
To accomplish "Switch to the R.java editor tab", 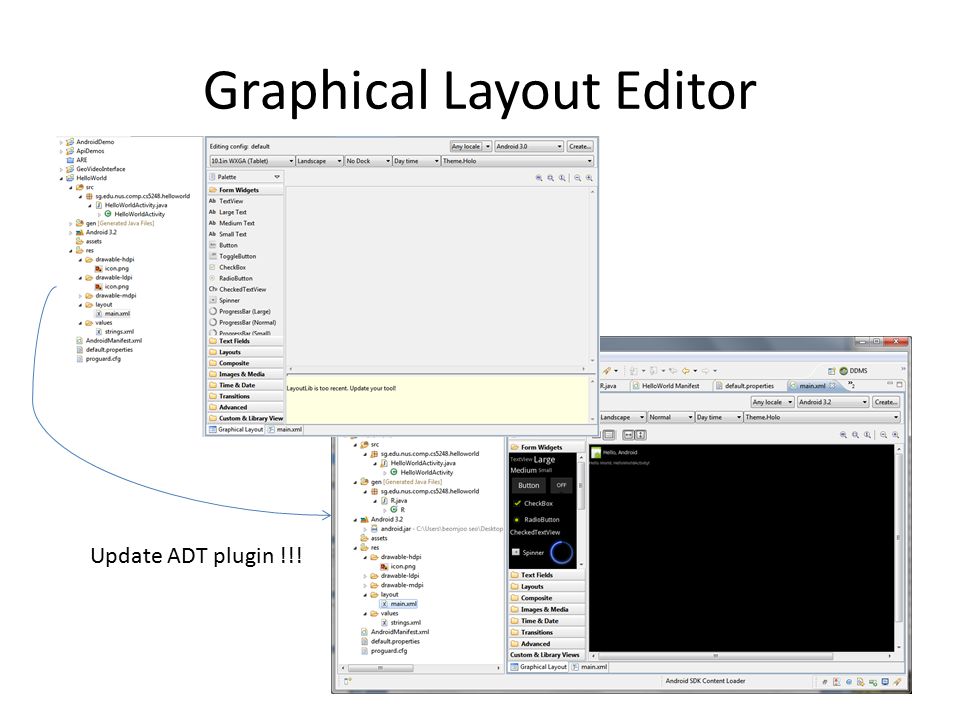I will click(x=608, y=386).
